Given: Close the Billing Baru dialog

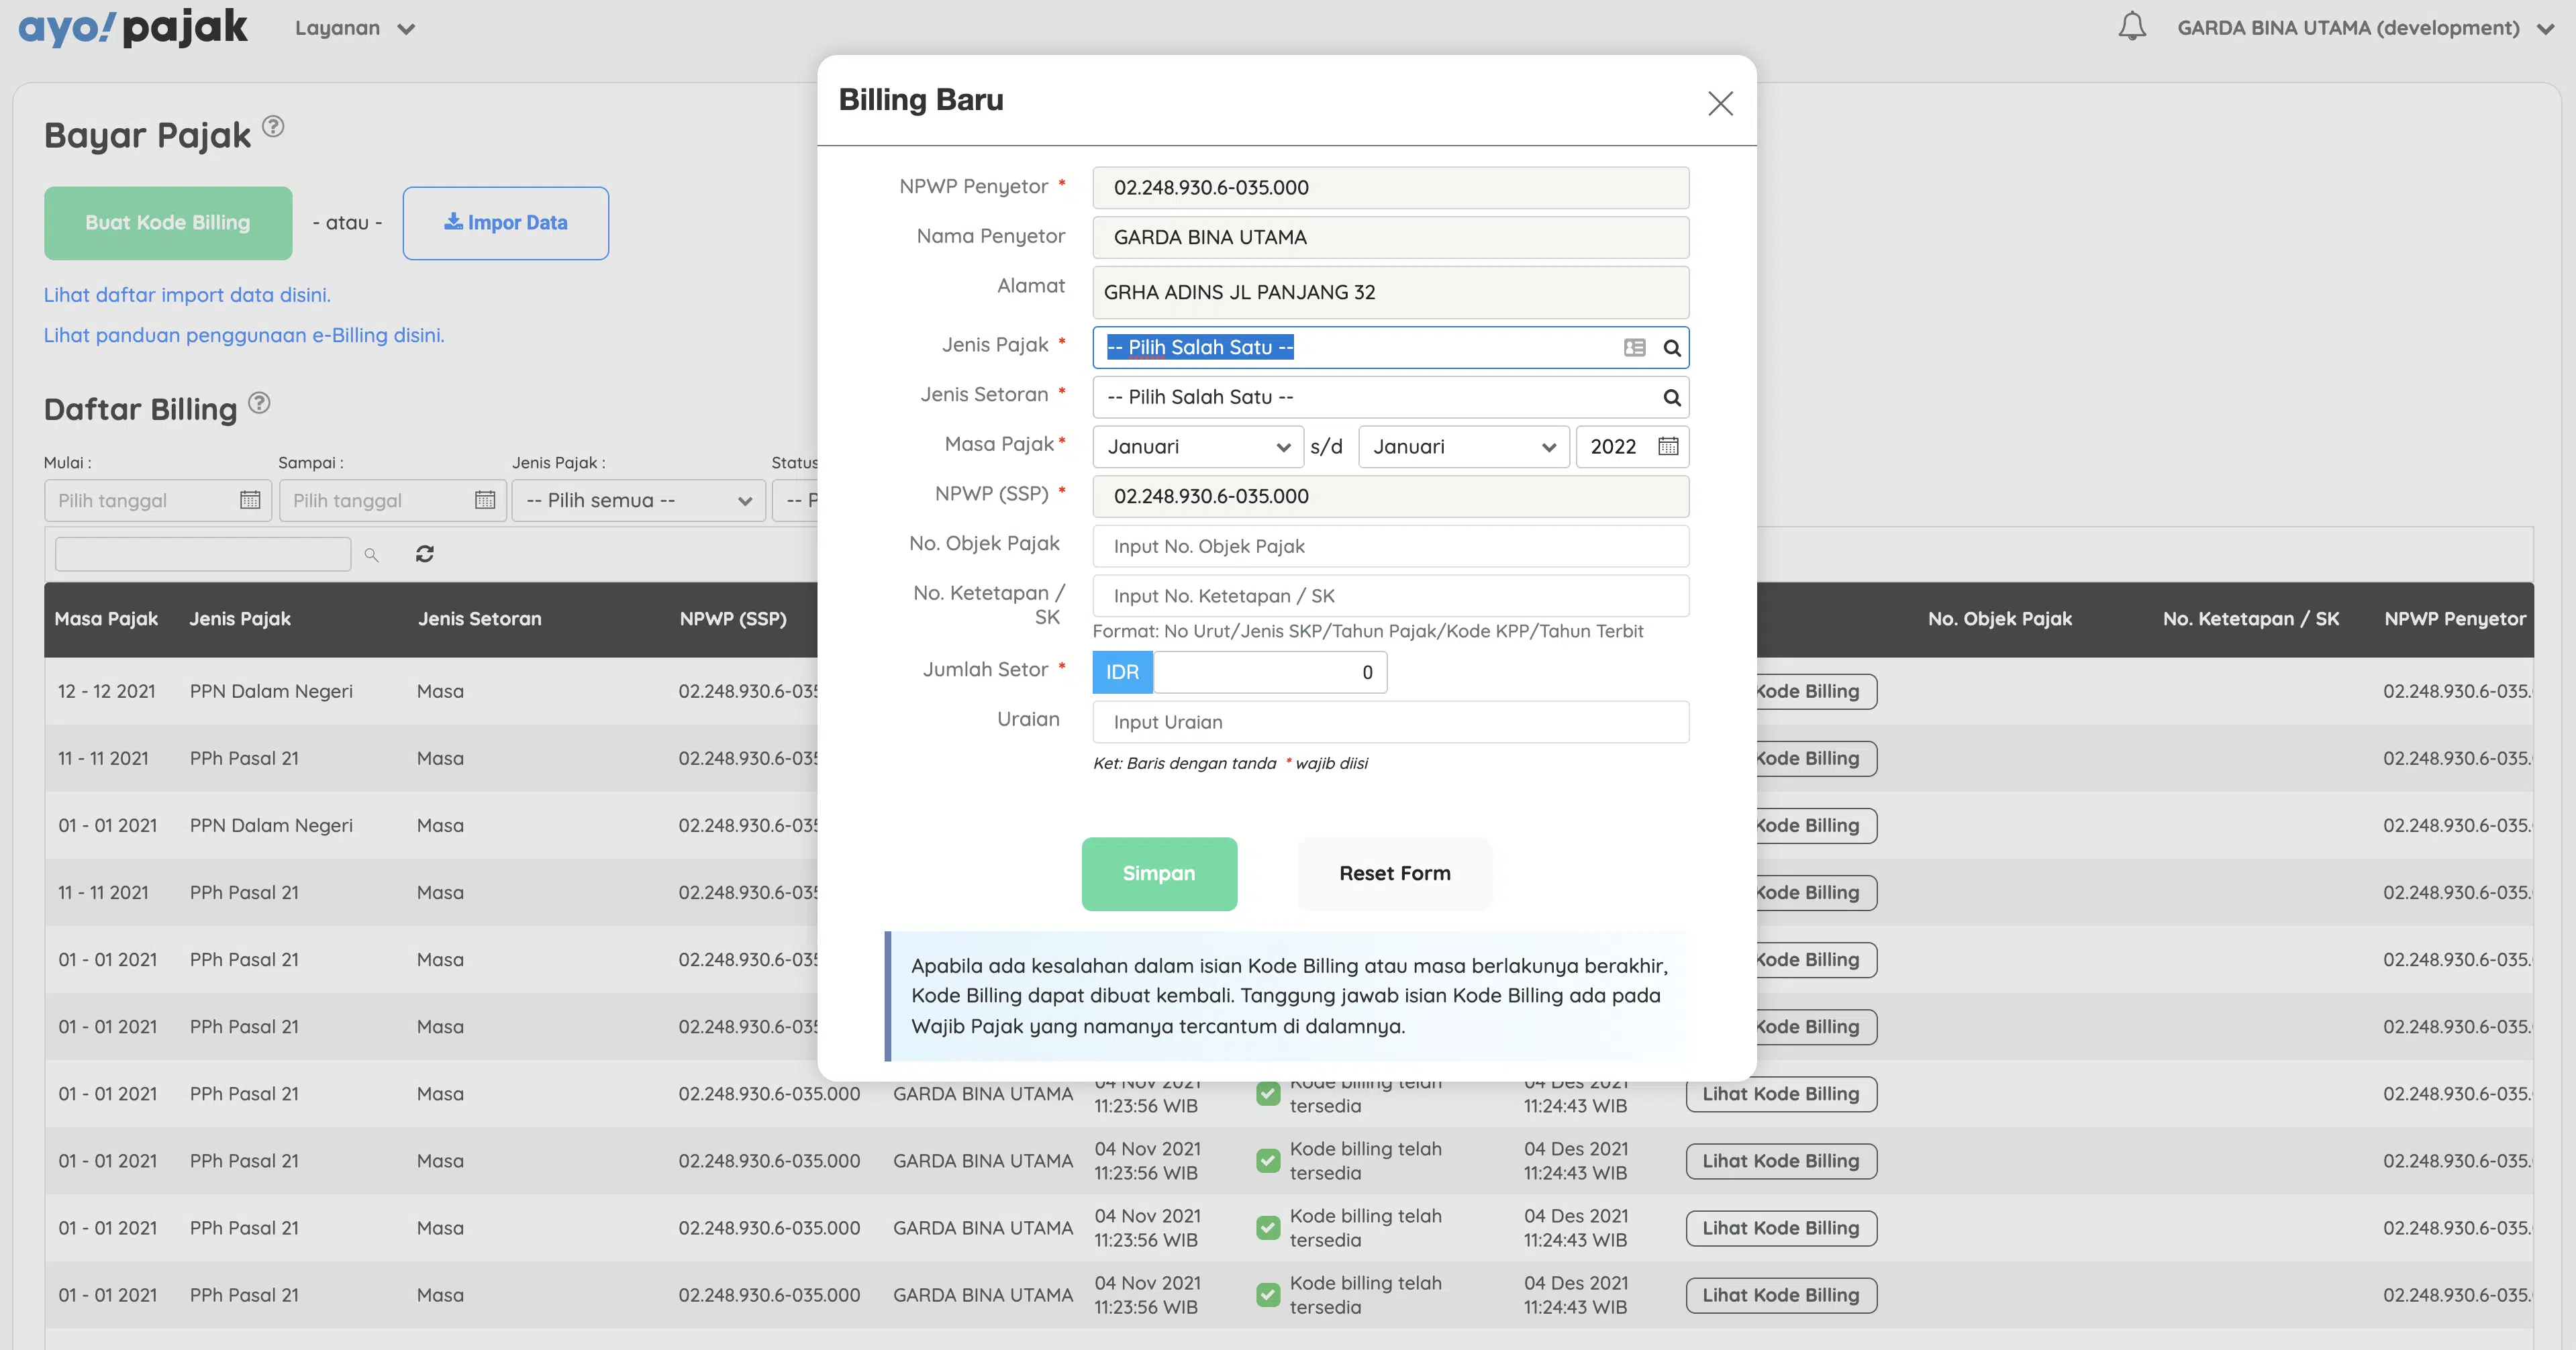Looking at the screenshot, I should 1720,103.
